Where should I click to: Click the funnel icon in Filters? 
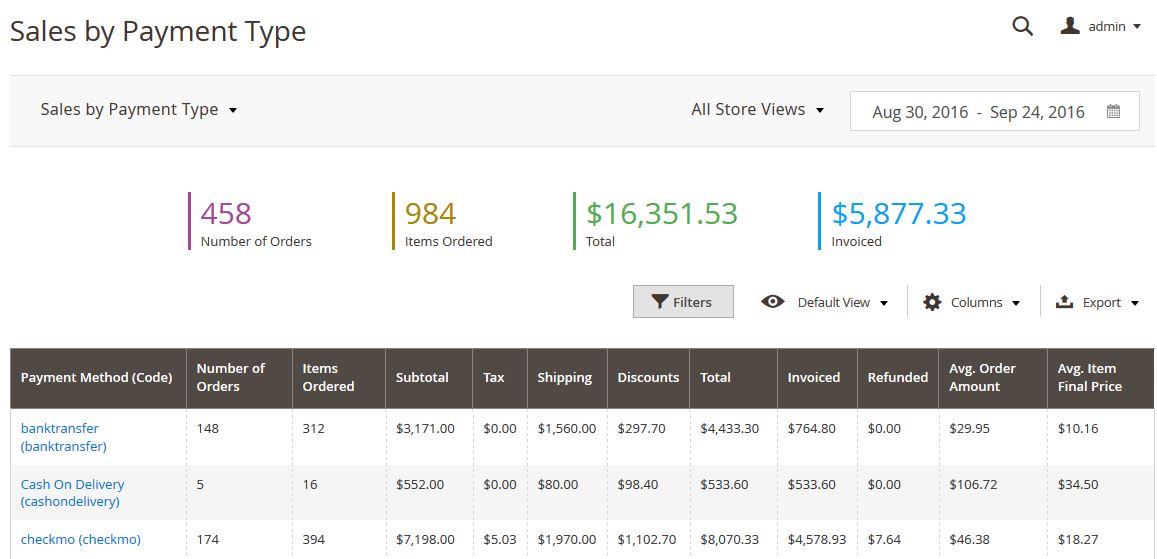660,302
